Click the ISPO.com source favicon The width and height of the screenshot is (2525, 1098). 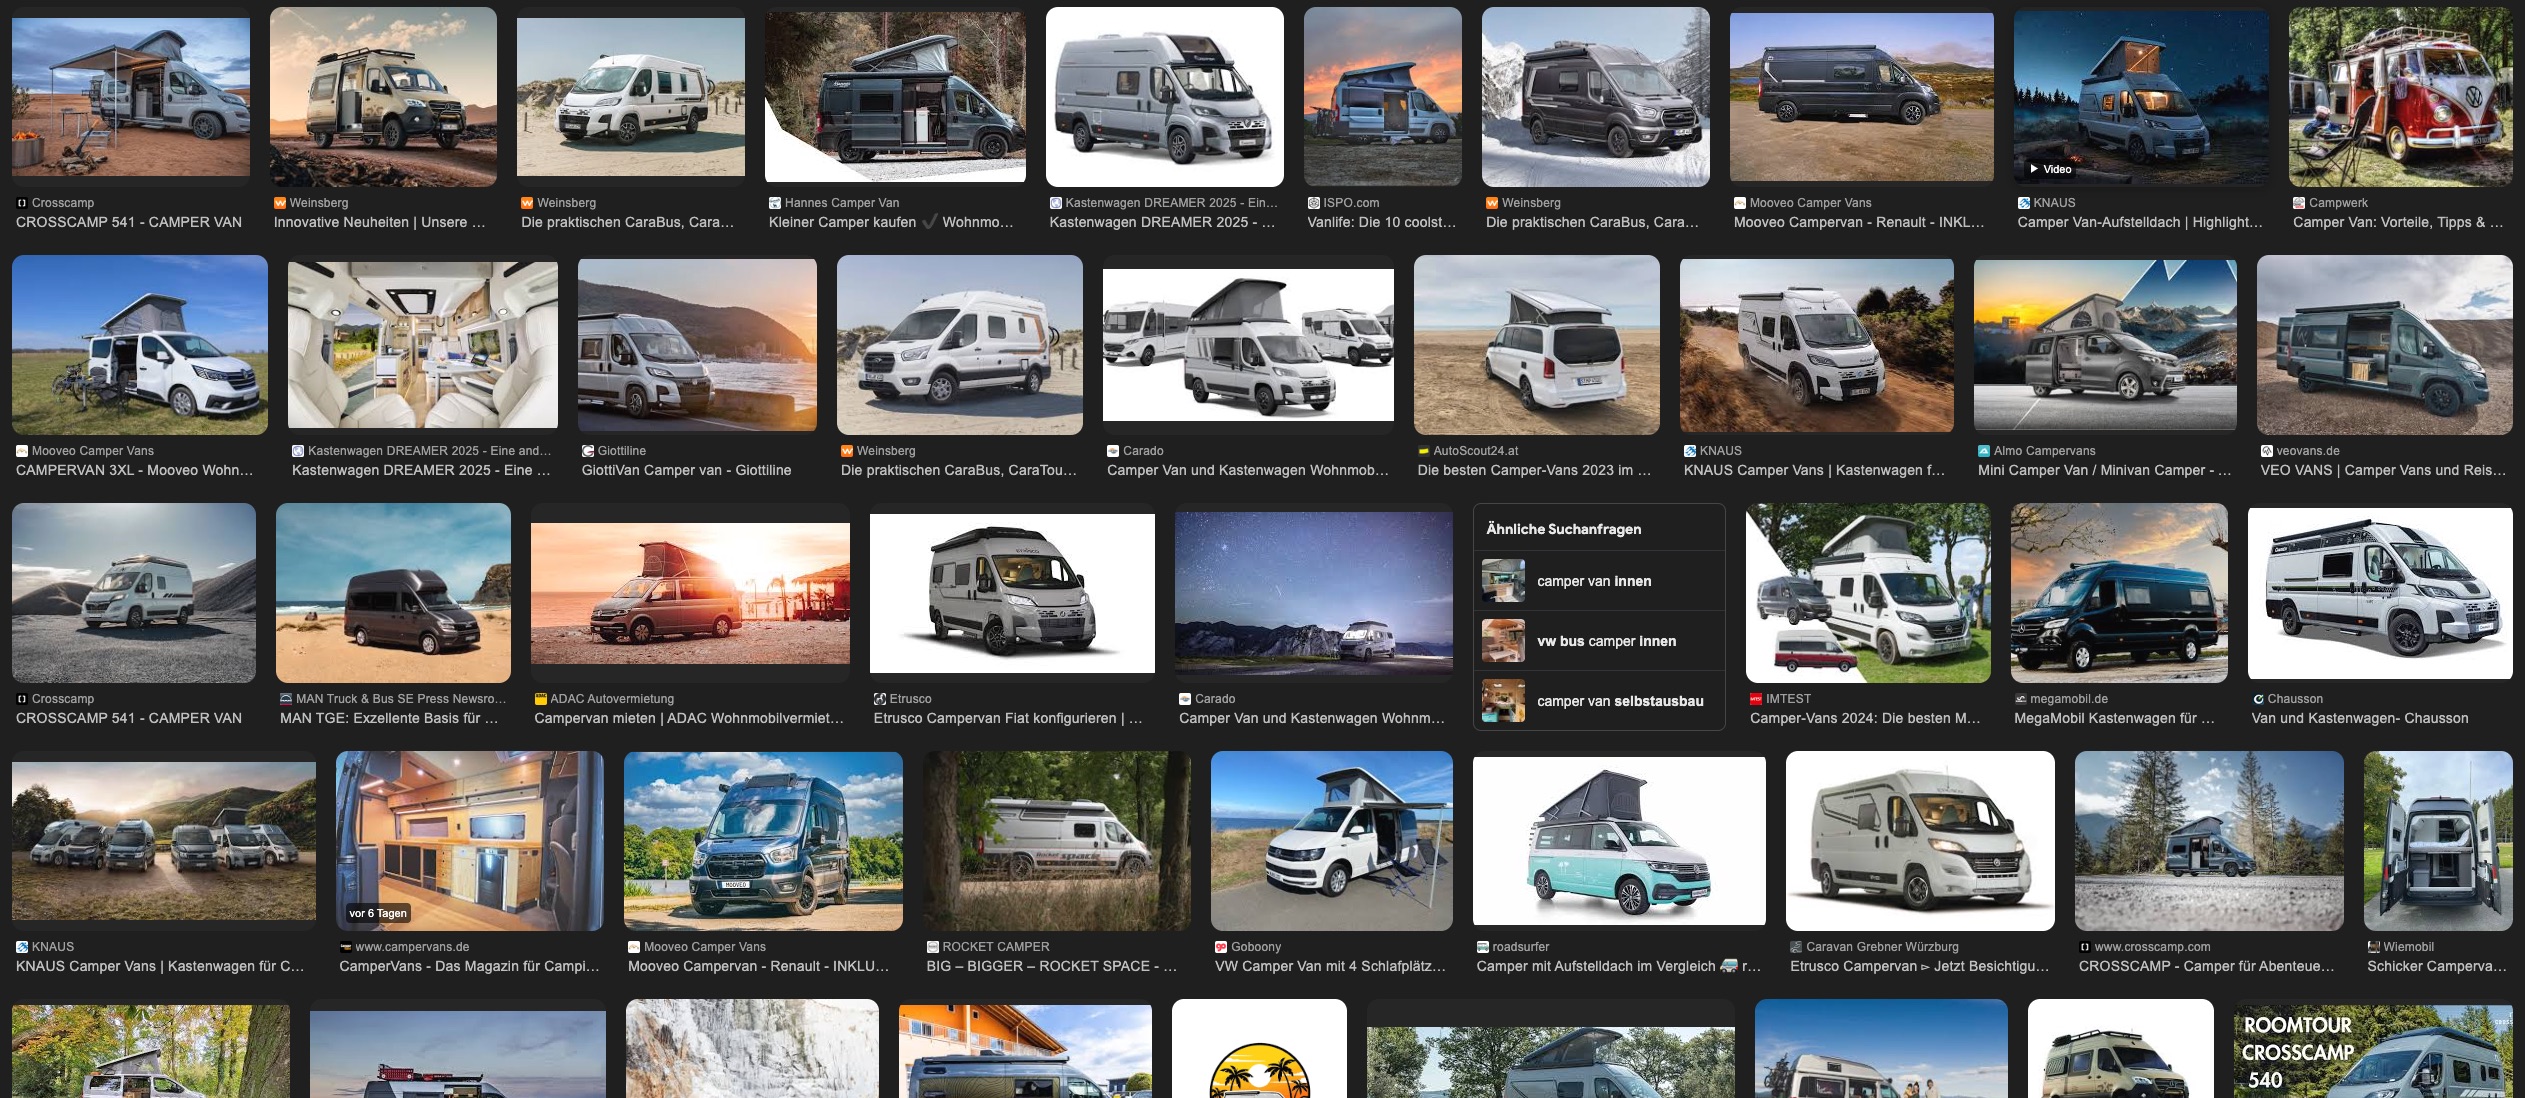click(1313, 203)
